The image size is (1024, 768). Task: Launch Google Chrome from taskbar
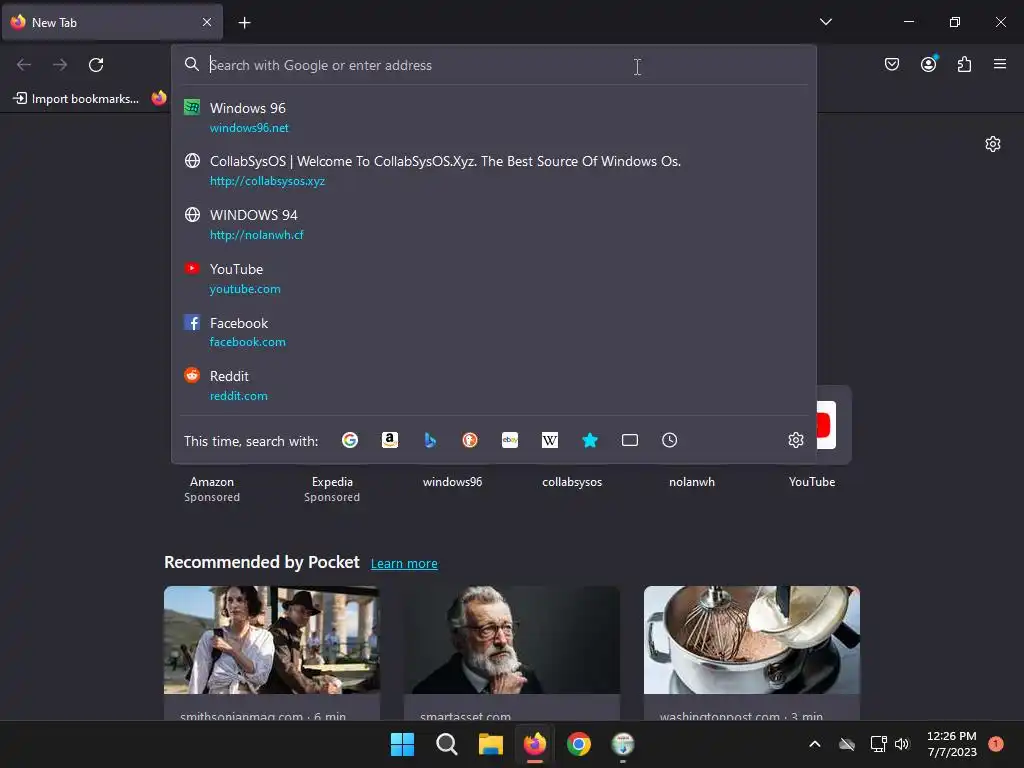pyautogui.click(x=579, y=744)
